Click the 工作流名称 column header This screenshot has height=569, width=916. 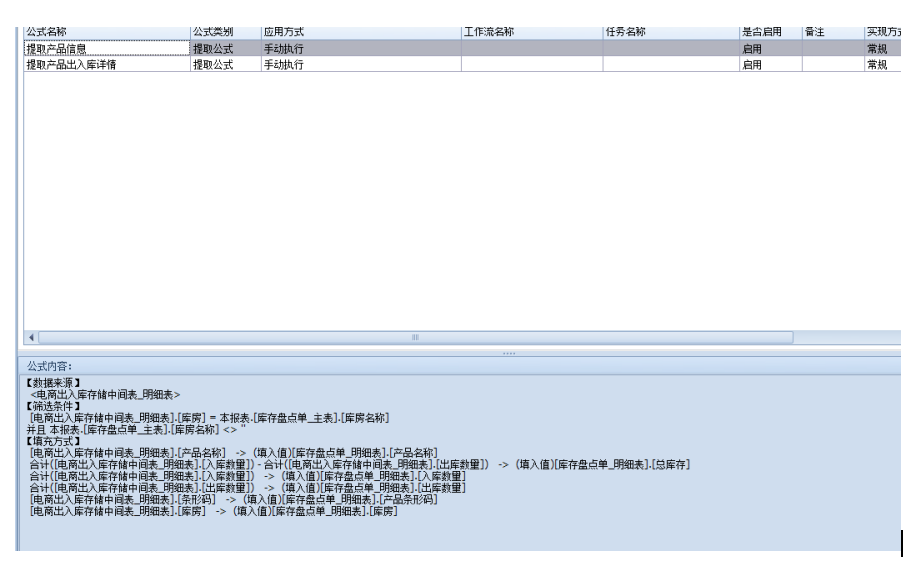coord(488,32)
